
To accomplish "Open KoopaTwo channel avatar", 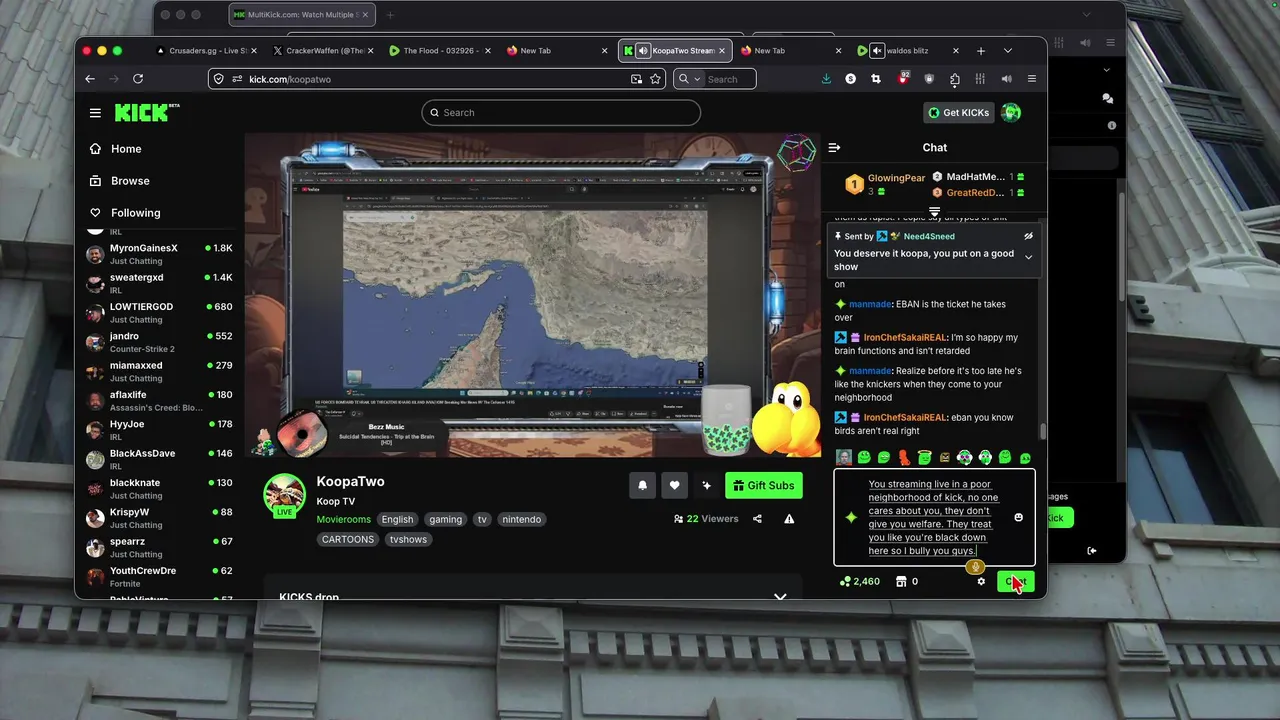I will point(284,495).
